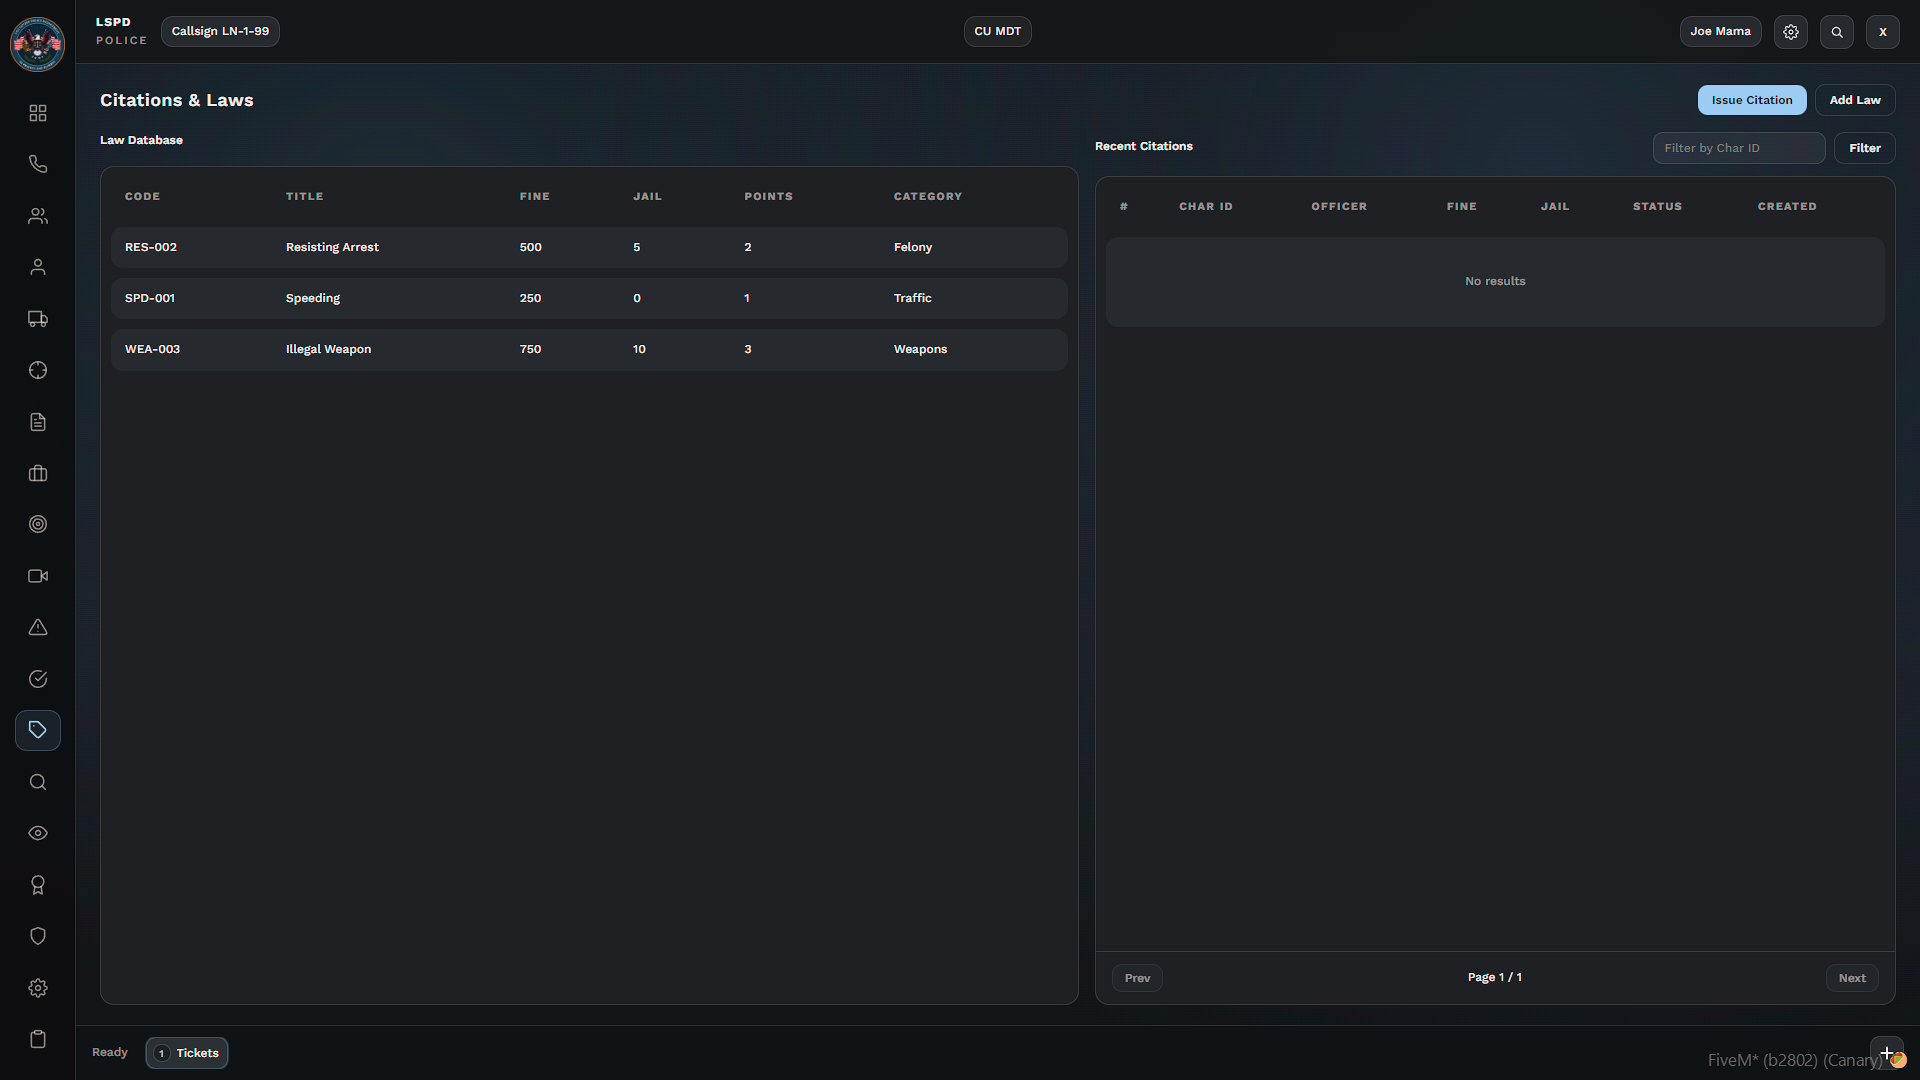
Task: Open the clipboard icon at sidebar bottom
Action: point(38,1039)
